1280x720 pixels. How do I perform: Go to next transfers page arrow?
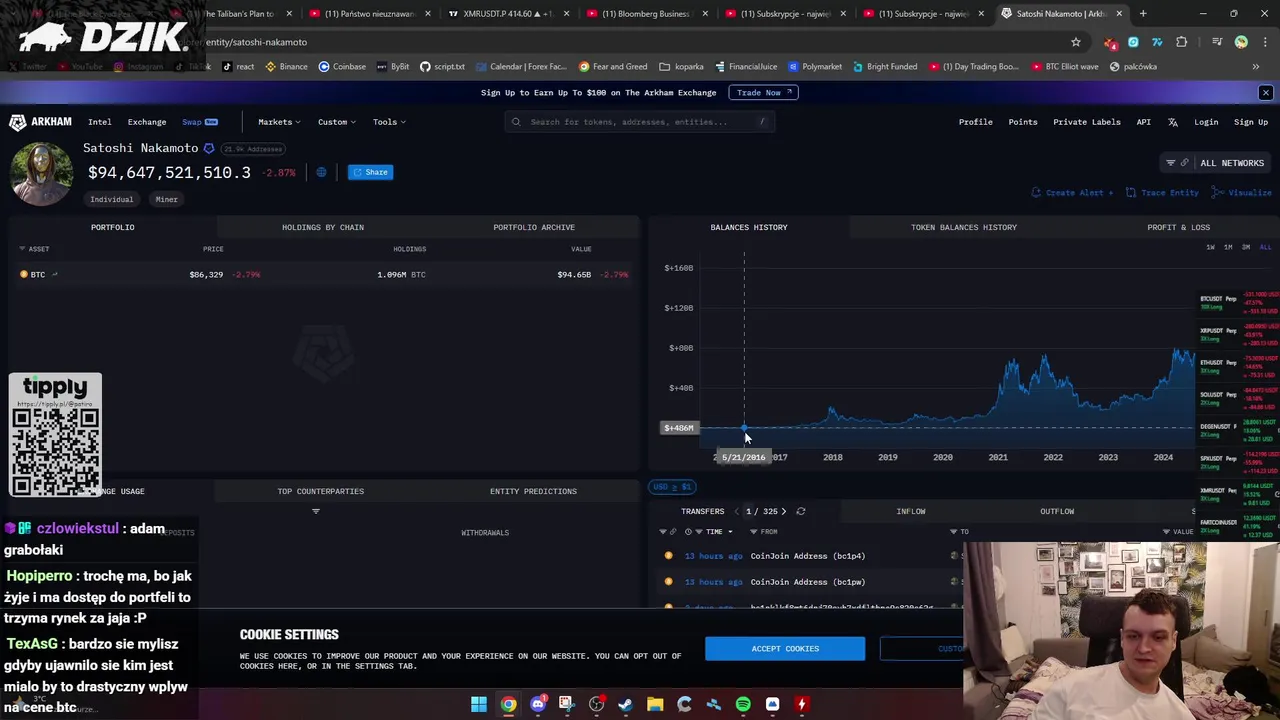[x=783, y=511]
